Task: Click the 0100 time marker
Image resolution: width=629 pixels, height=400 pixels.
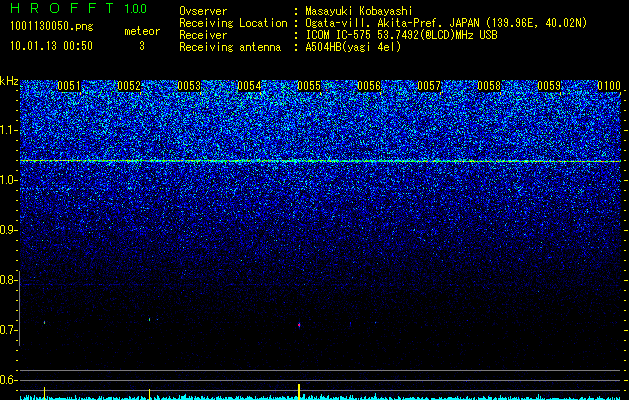Action: (x=609, y=86)
